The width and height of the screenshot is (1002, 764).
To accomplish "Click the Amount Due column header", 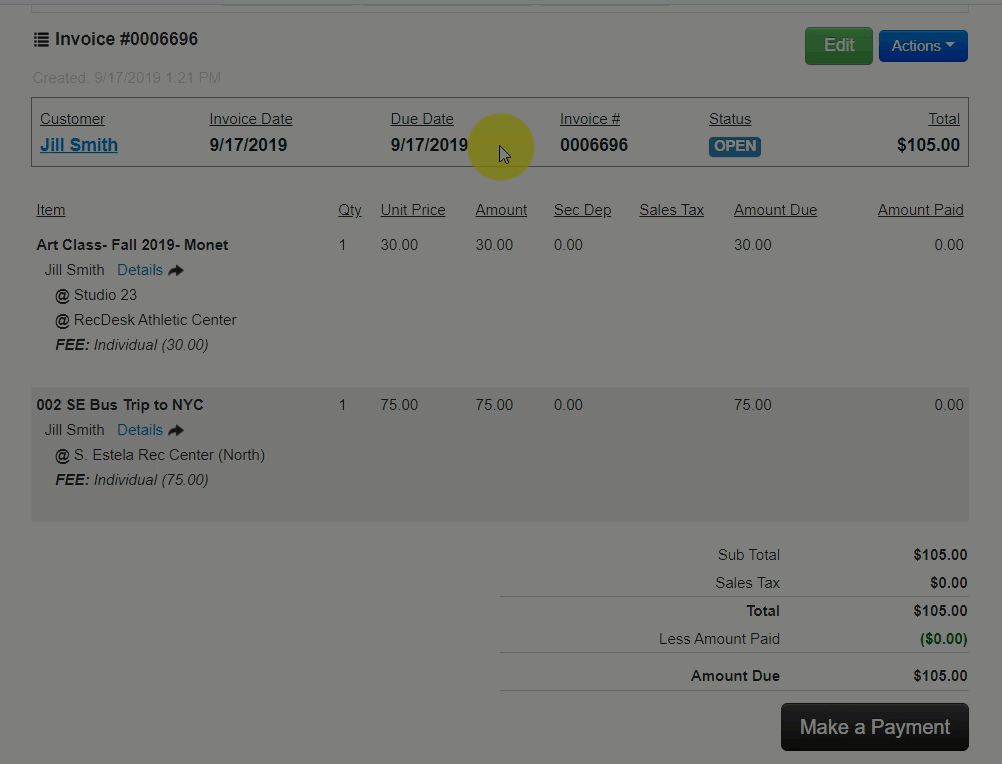I will [x=775, y=210].
